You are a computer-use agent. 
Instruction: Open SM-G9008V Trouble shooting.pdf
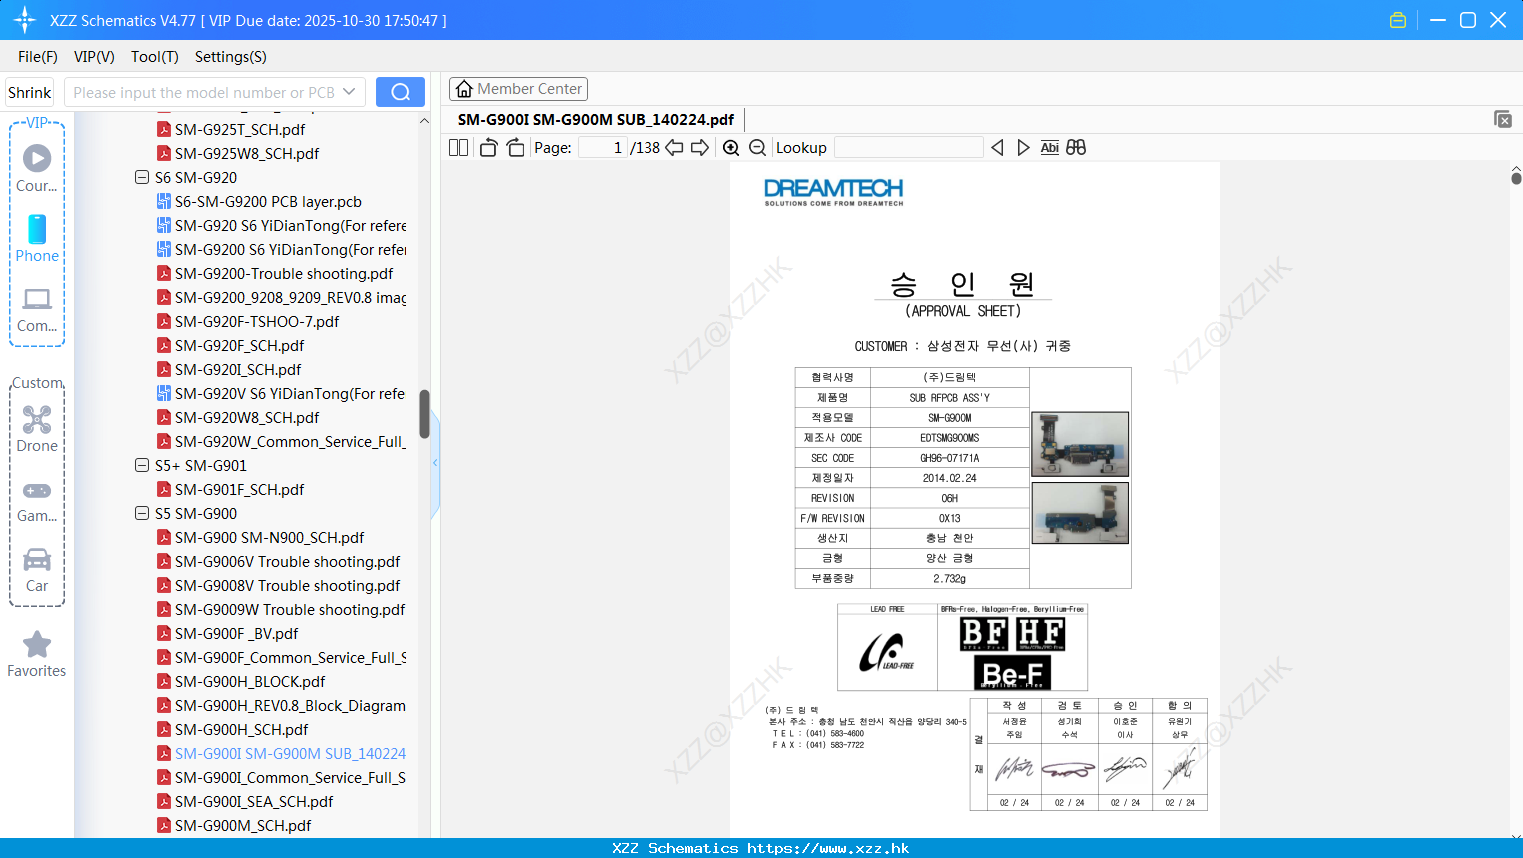(288, 585)
